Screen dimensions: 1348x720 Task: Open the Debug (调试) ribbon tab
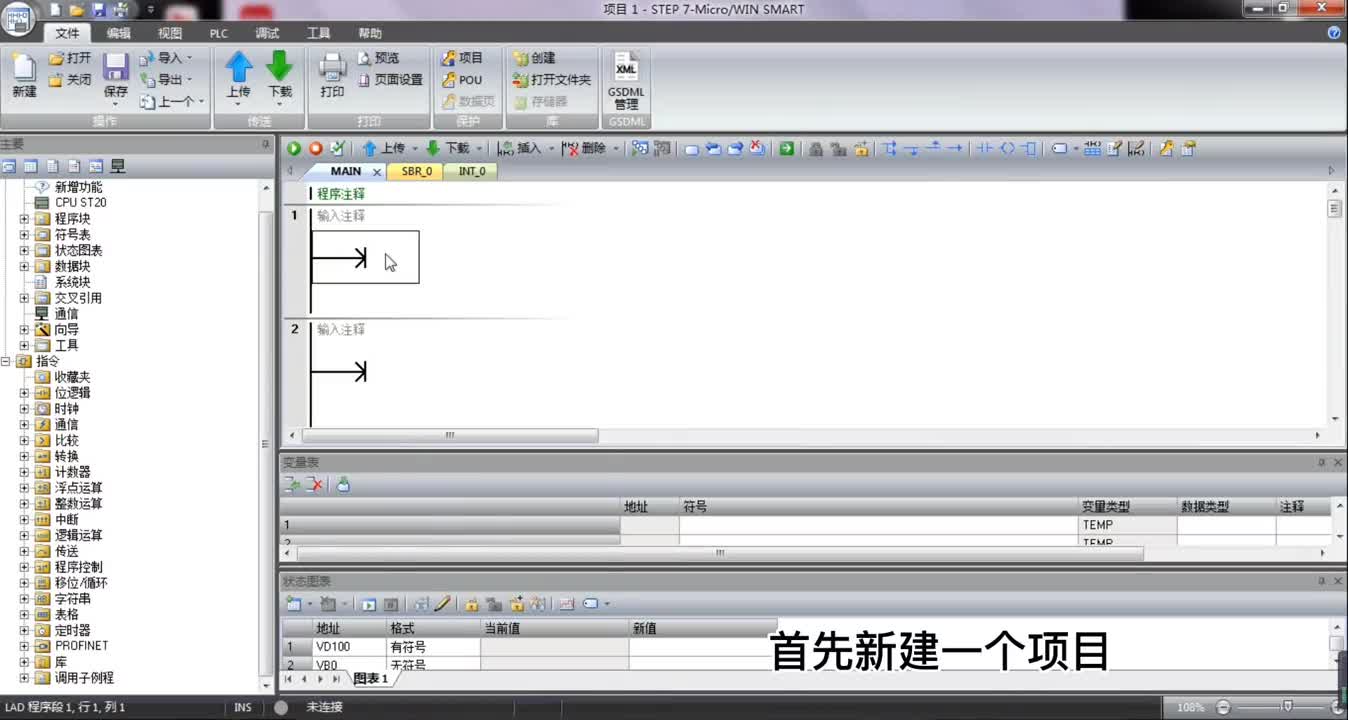(267, 33)
